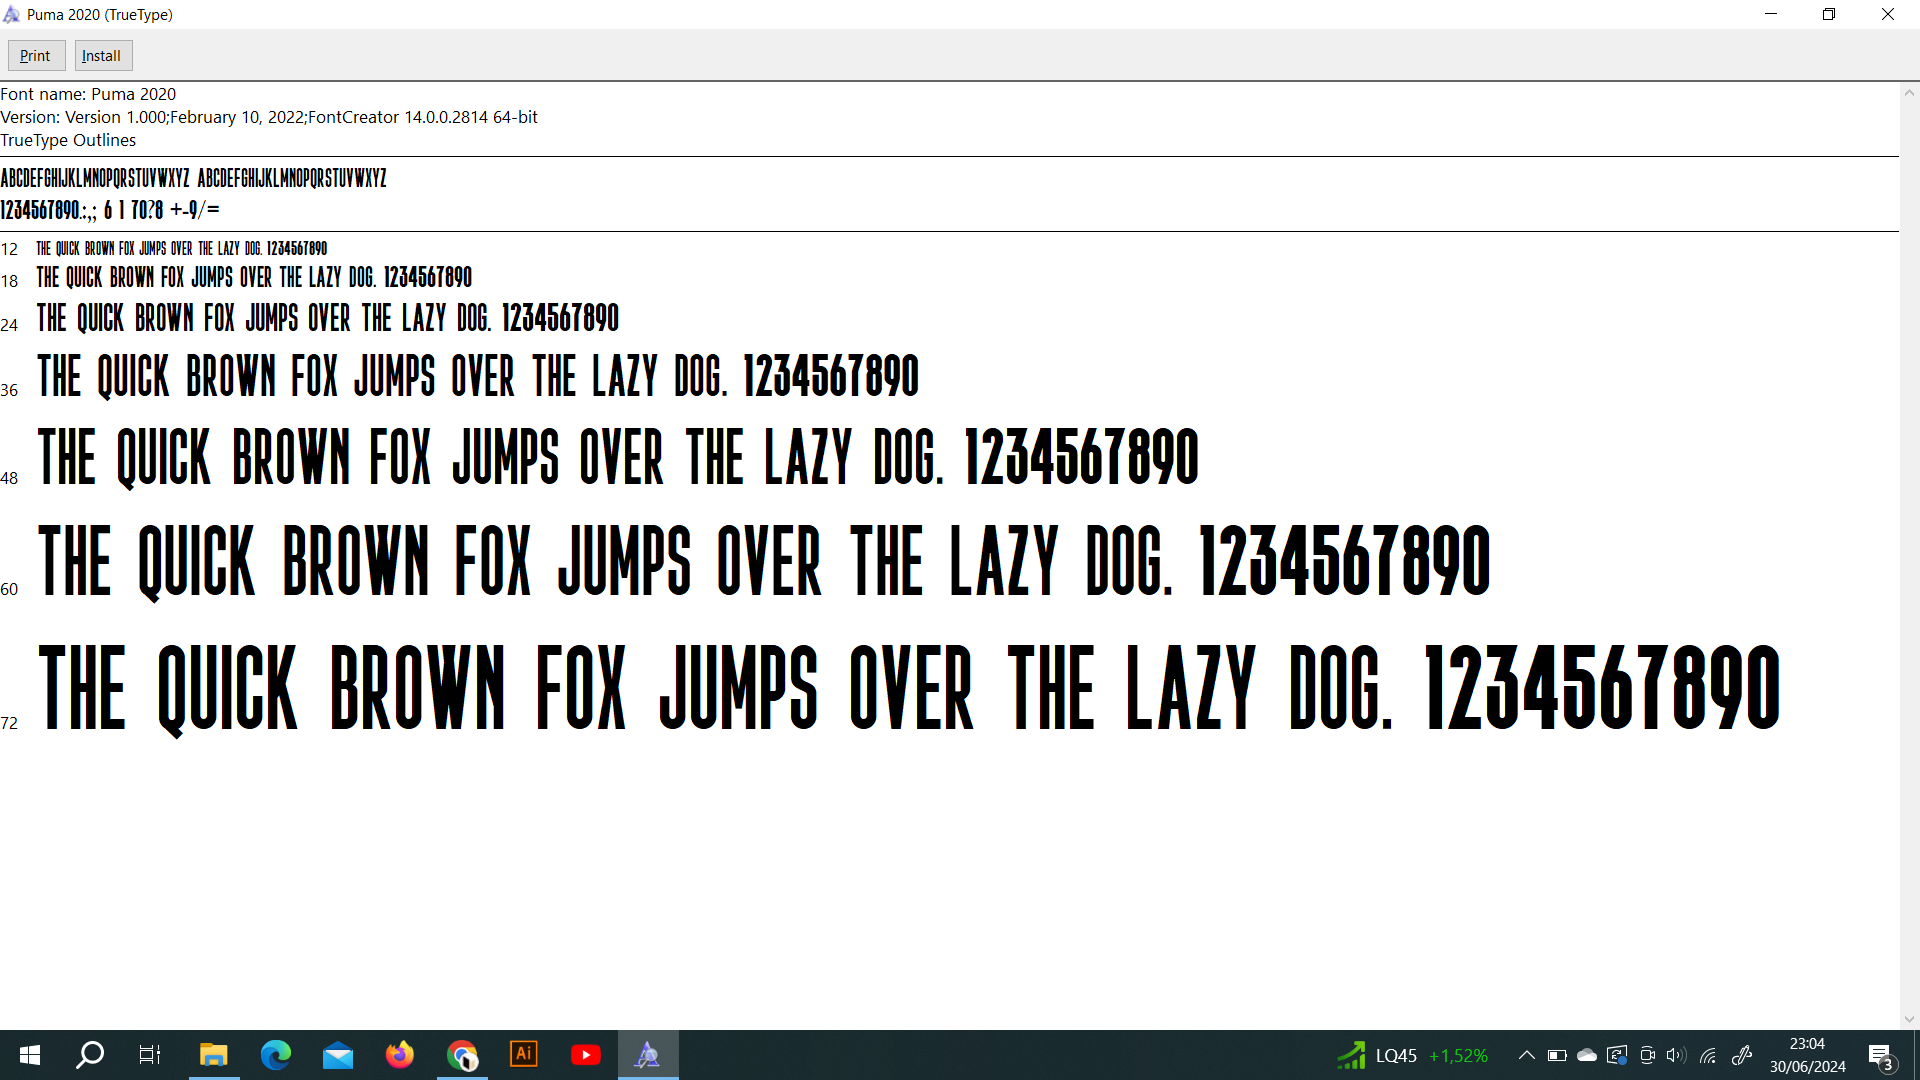Click the Print button
Image resolution: width=1920 pixels, height=1080 pixels.
[x=36, y=56]
